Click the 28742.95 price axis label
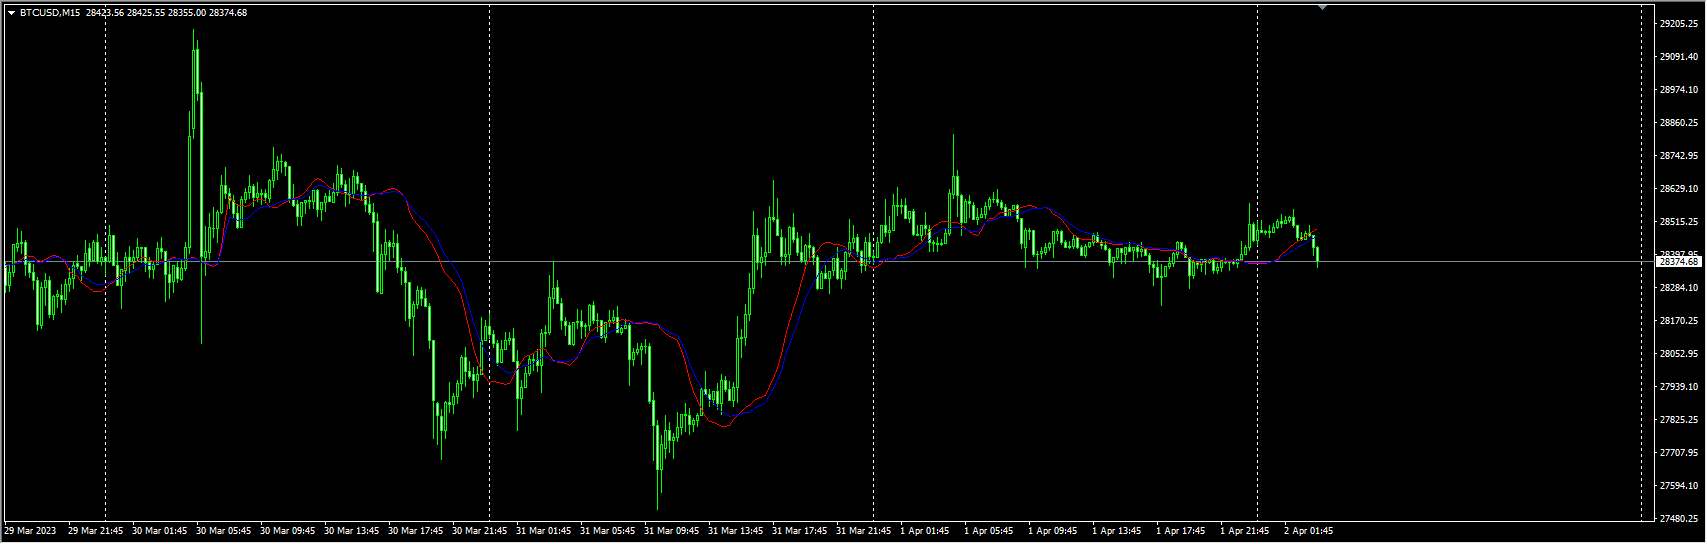Screen dimensions: 1707x544 click(x=1679, y=156)
